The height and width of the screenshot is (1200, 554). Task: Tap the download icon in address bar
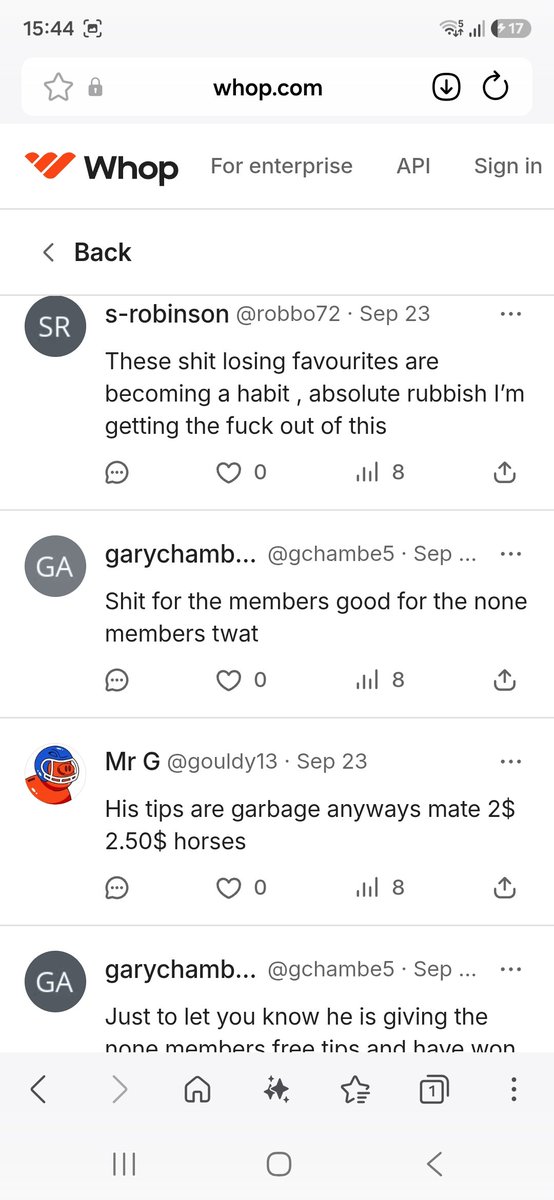pos(446,88)
